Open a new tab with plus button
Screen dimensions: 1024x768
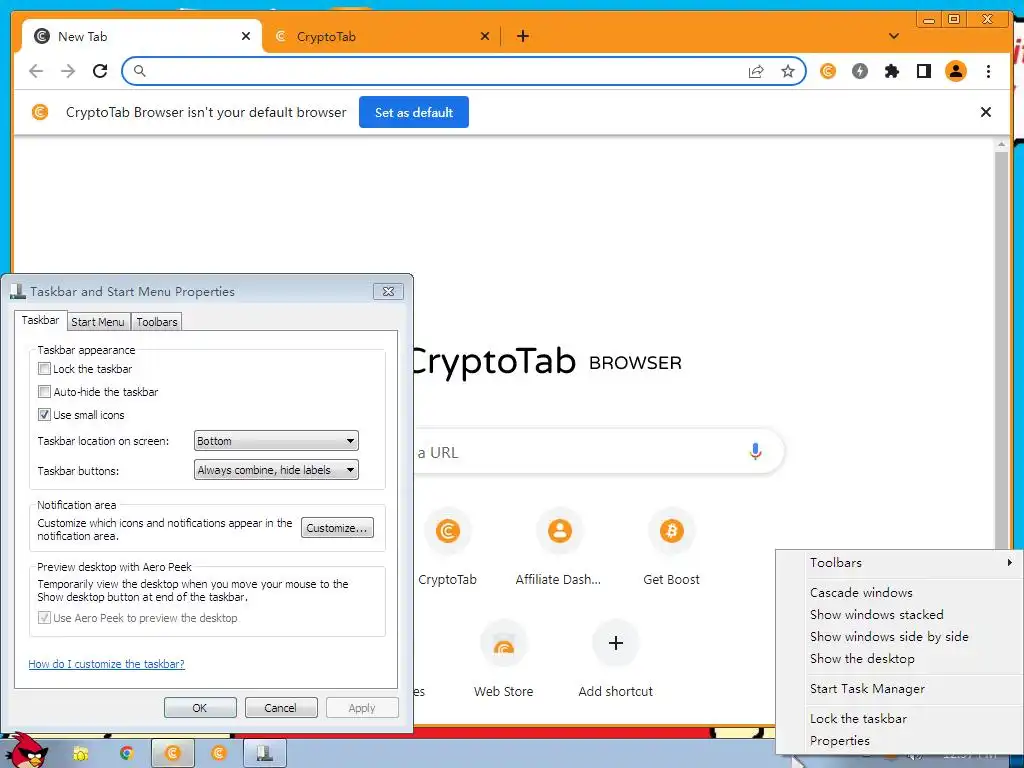click(522, 36)
